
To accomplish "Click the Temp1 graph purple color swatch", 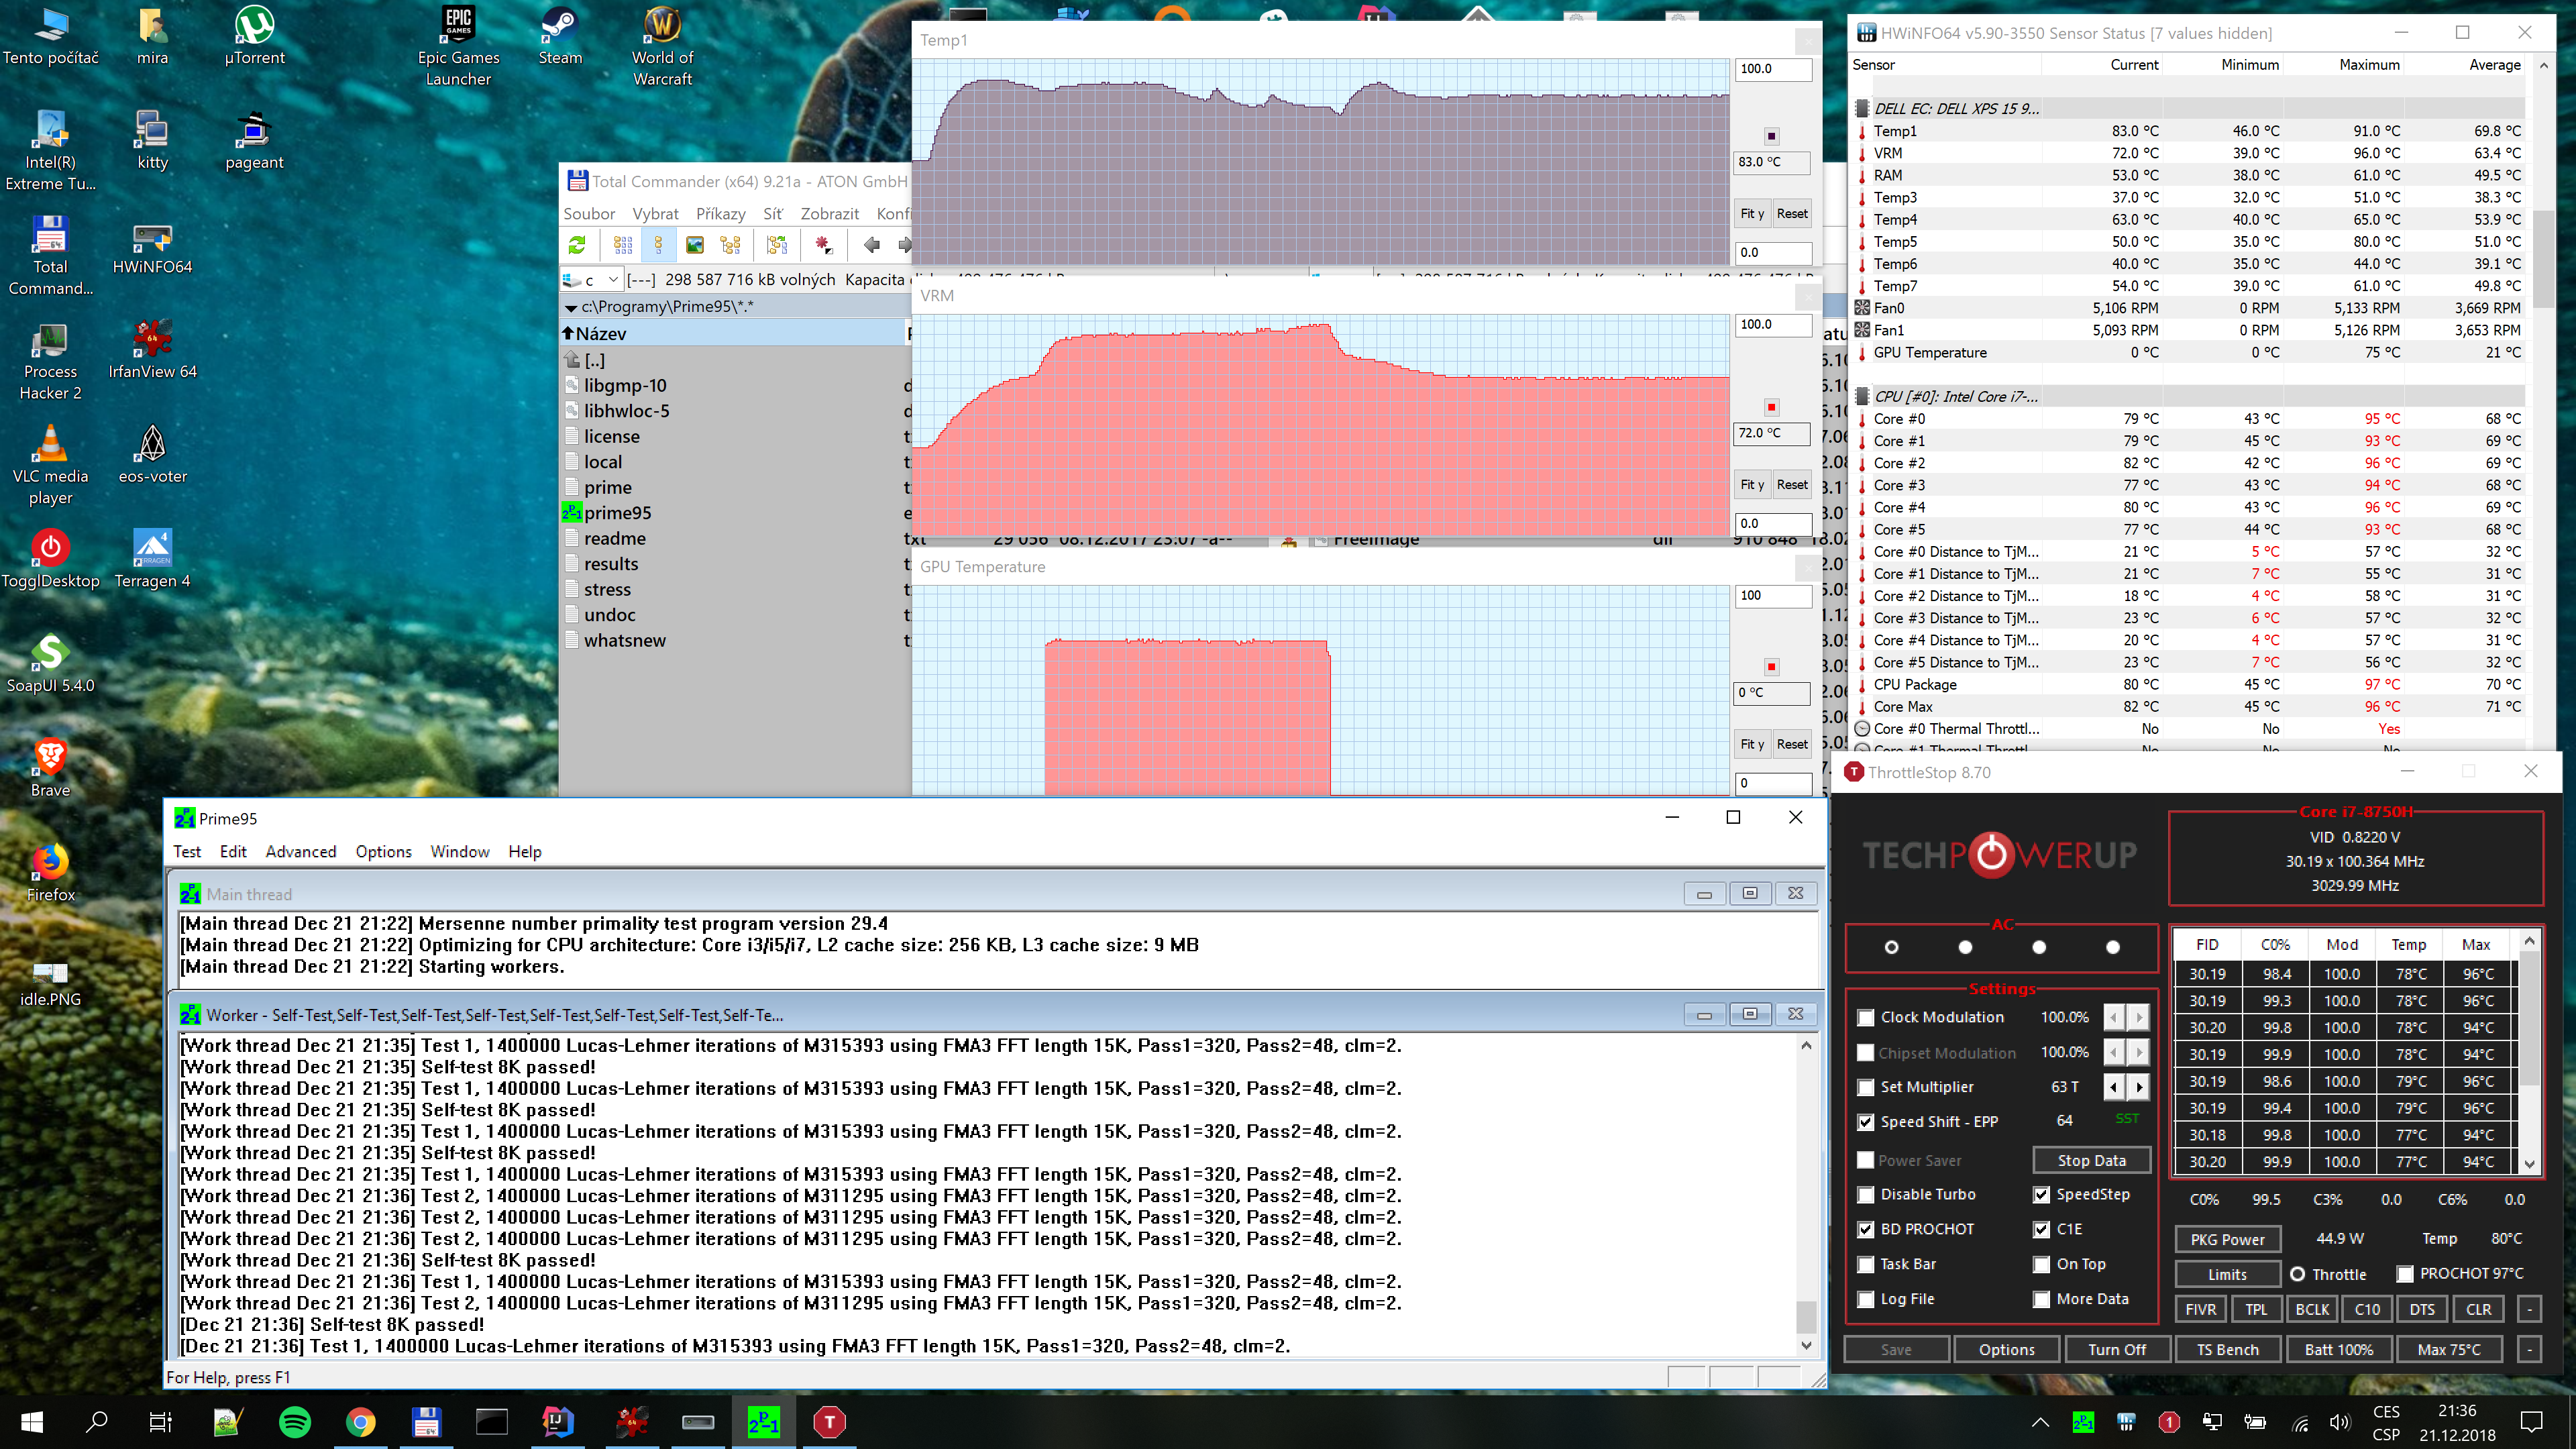I will [1771, 136].
